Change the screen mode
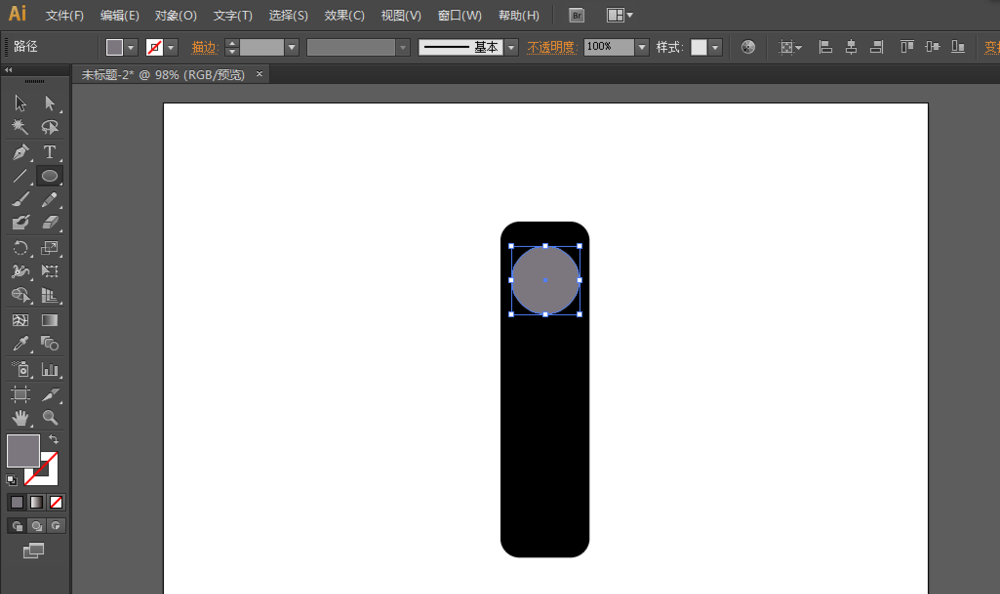1000x594 pixels. tap(33, 551)
